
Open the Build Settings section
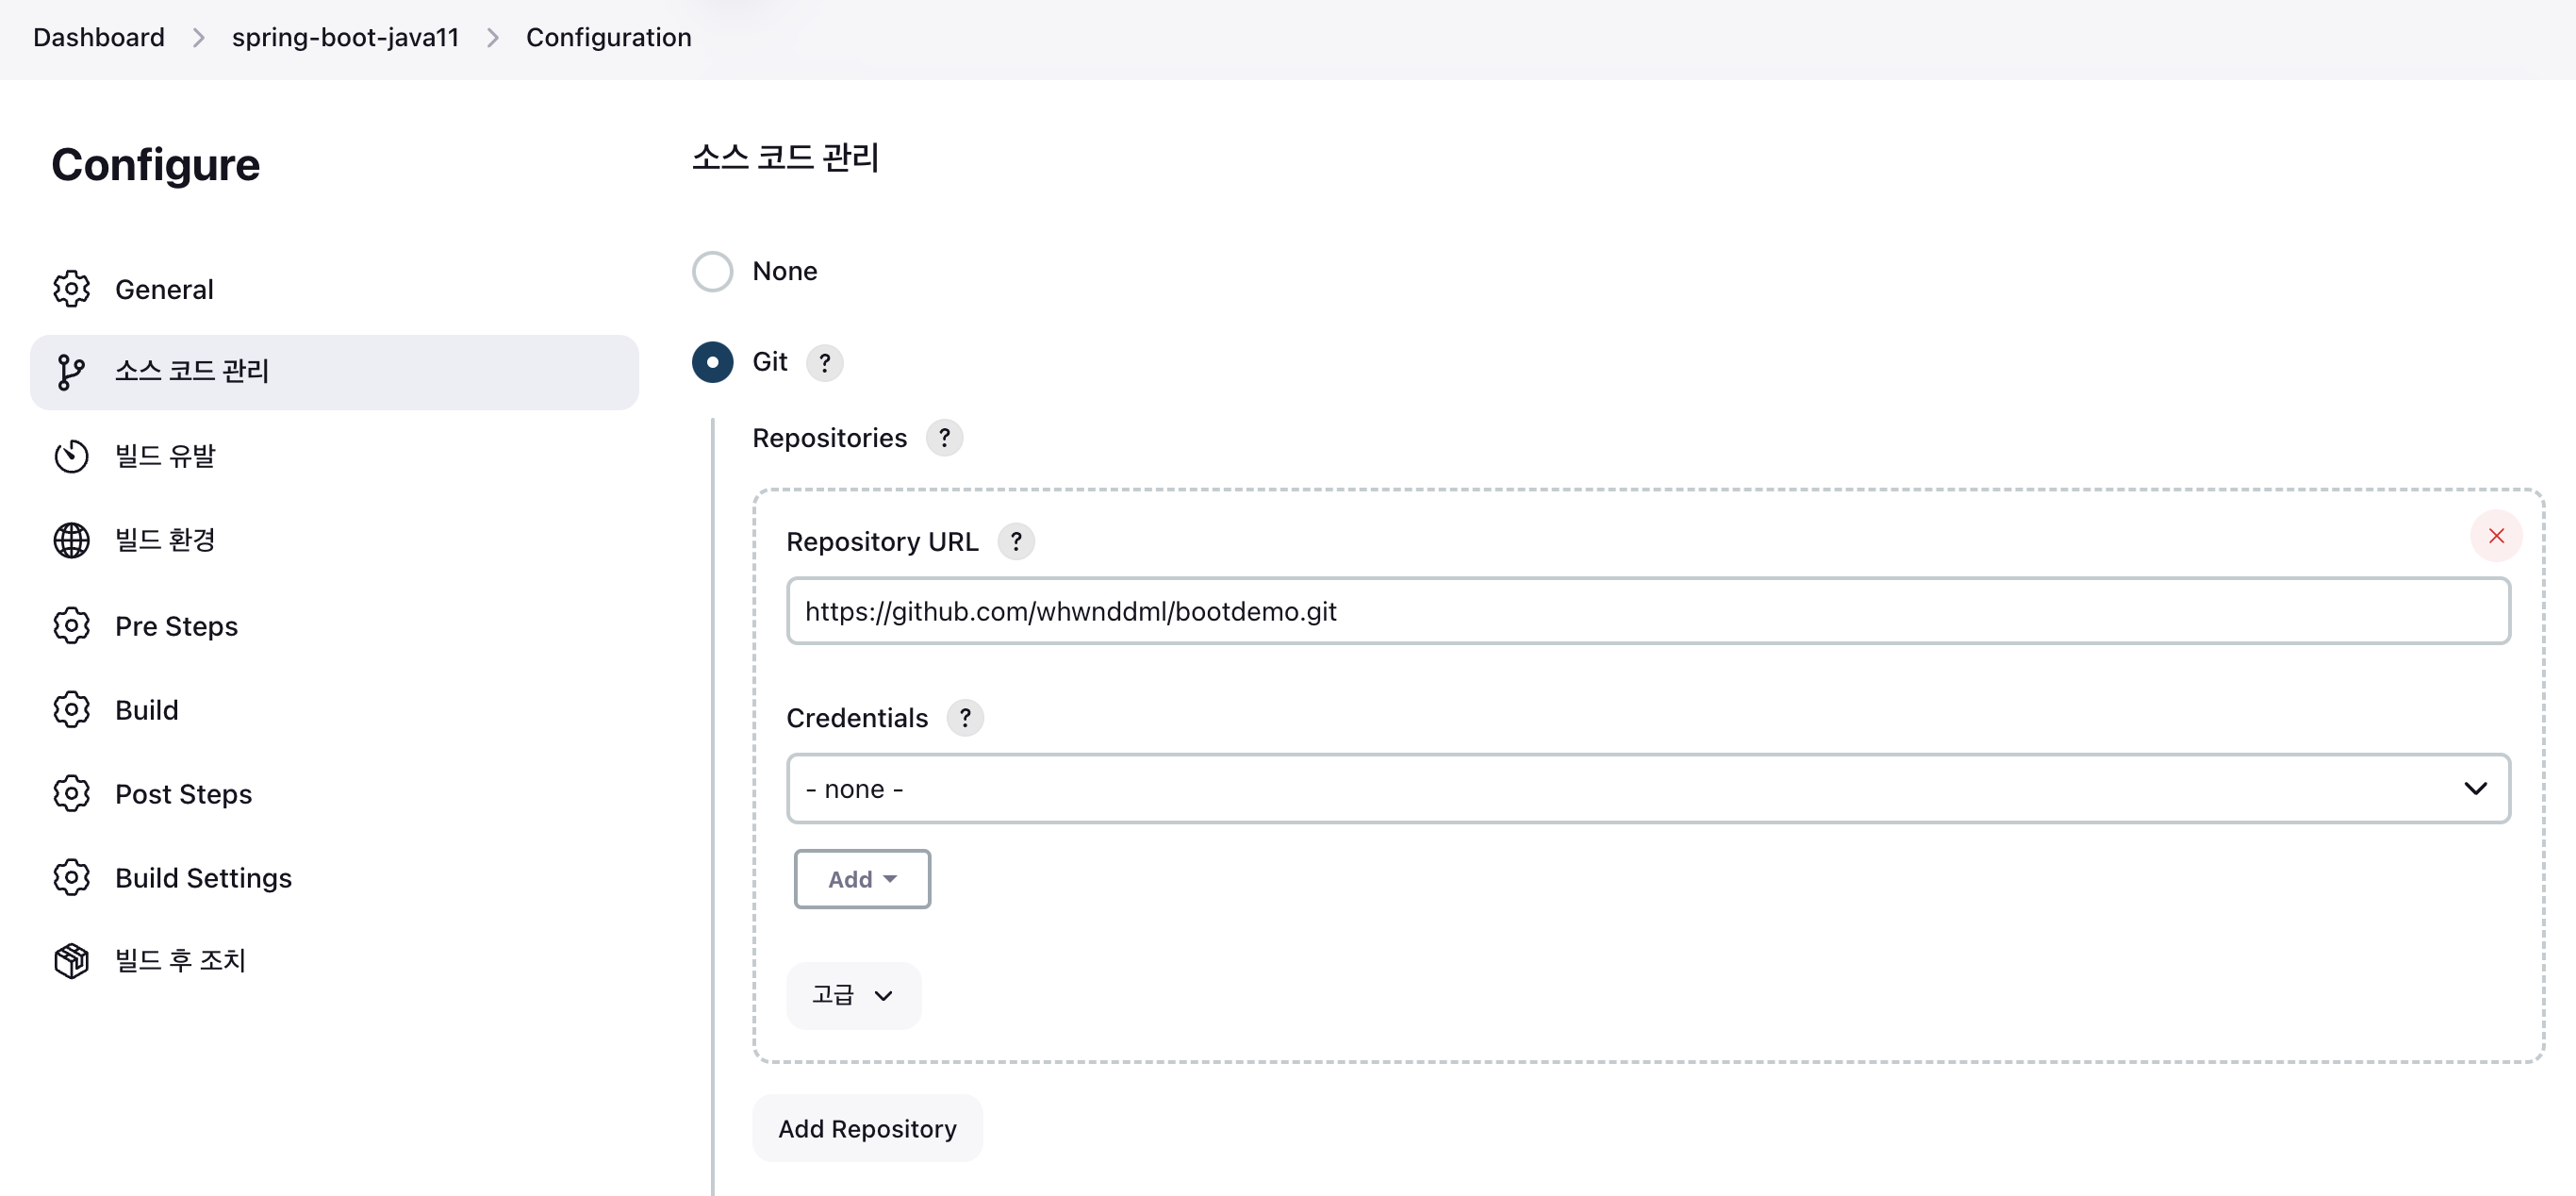203,877
